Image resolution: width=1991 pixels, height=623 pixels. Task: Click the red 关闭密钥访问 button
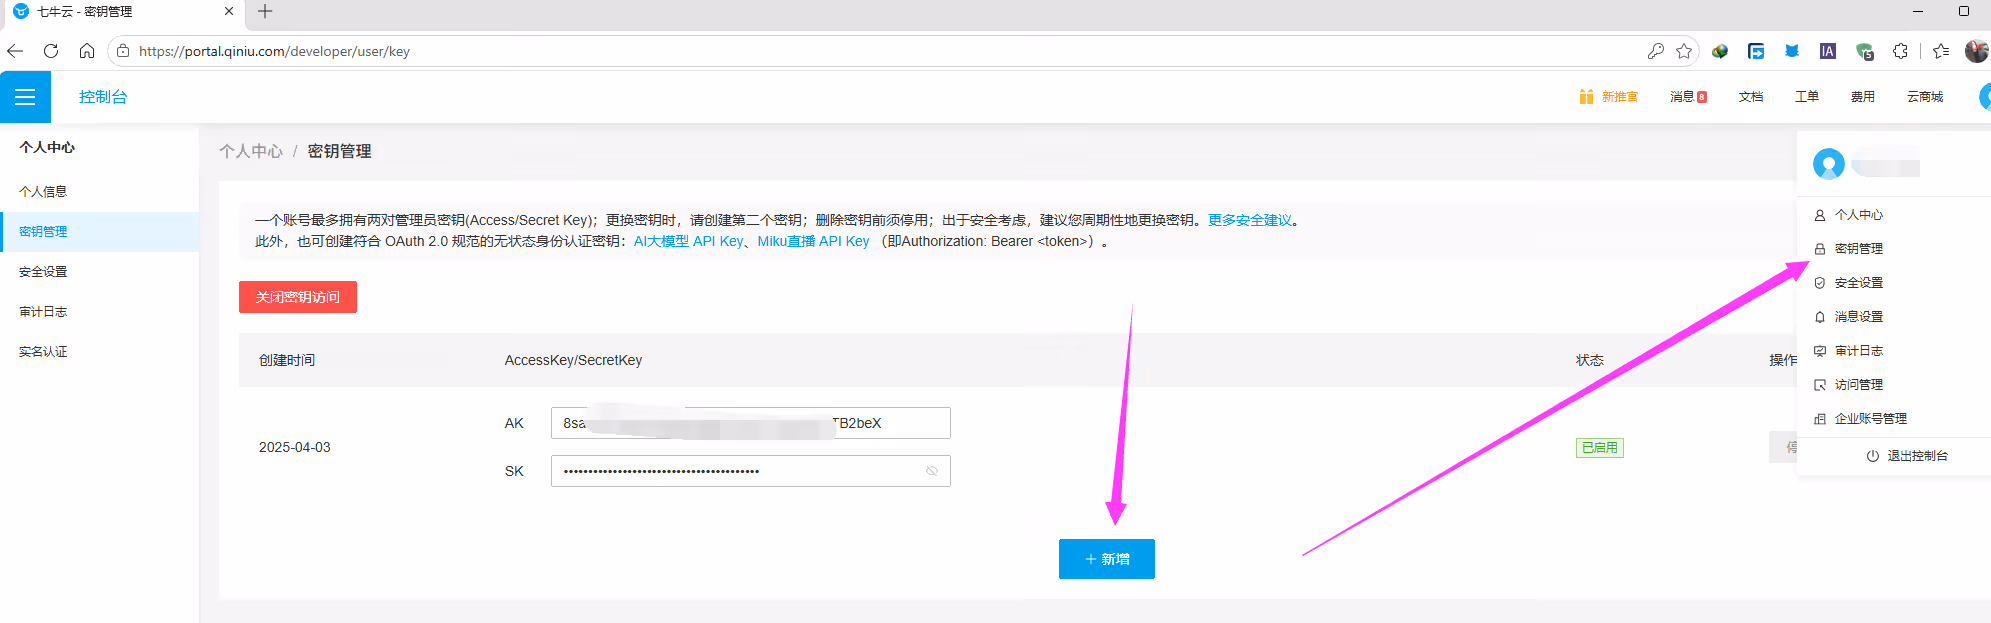(298, 297)
